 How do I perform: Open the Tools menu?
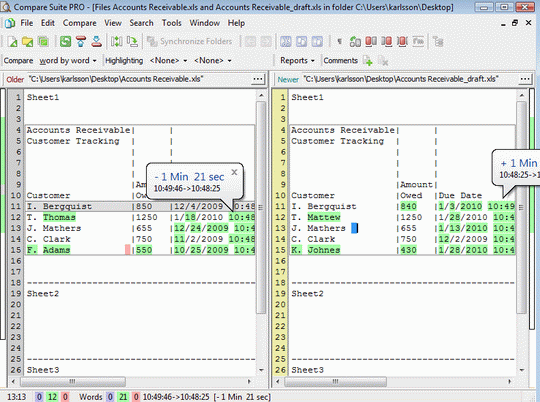pyautogui.click(x=172, y=23)
